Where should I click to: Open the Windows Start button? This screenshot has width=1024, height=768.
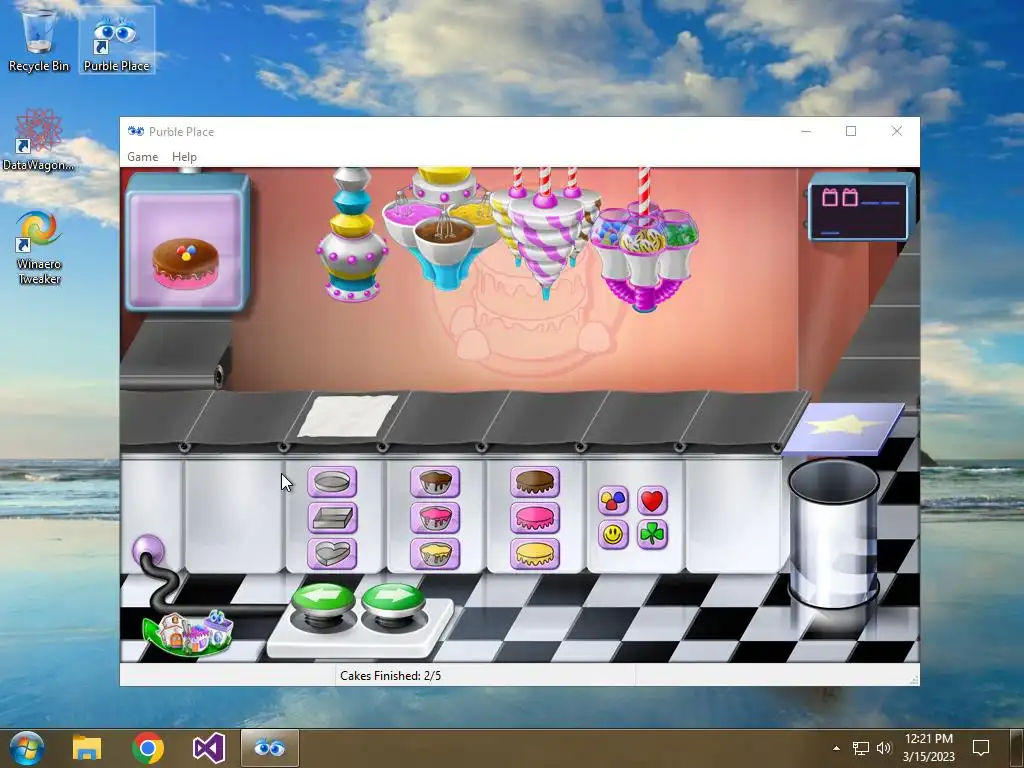(27, 748)
